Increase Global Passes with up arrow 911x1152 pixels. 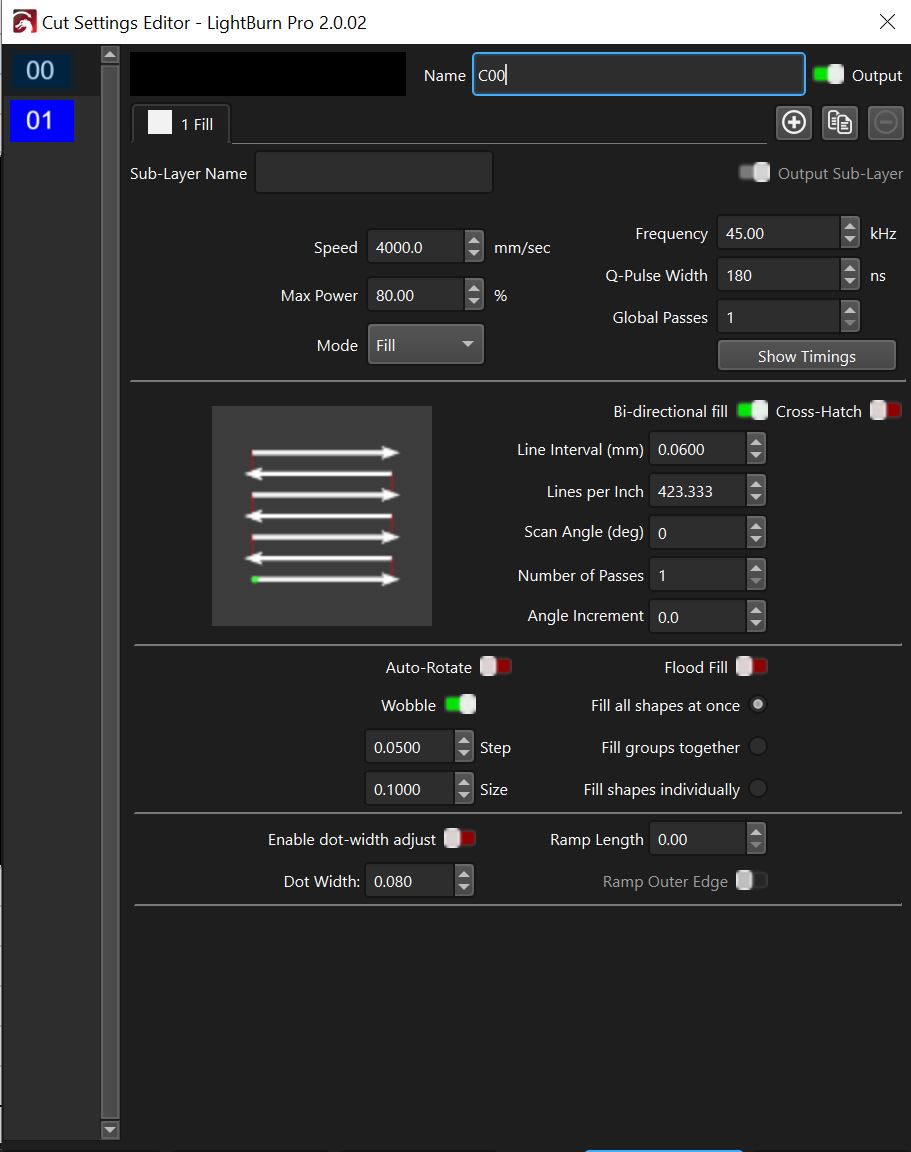click(x=850, y=309)
